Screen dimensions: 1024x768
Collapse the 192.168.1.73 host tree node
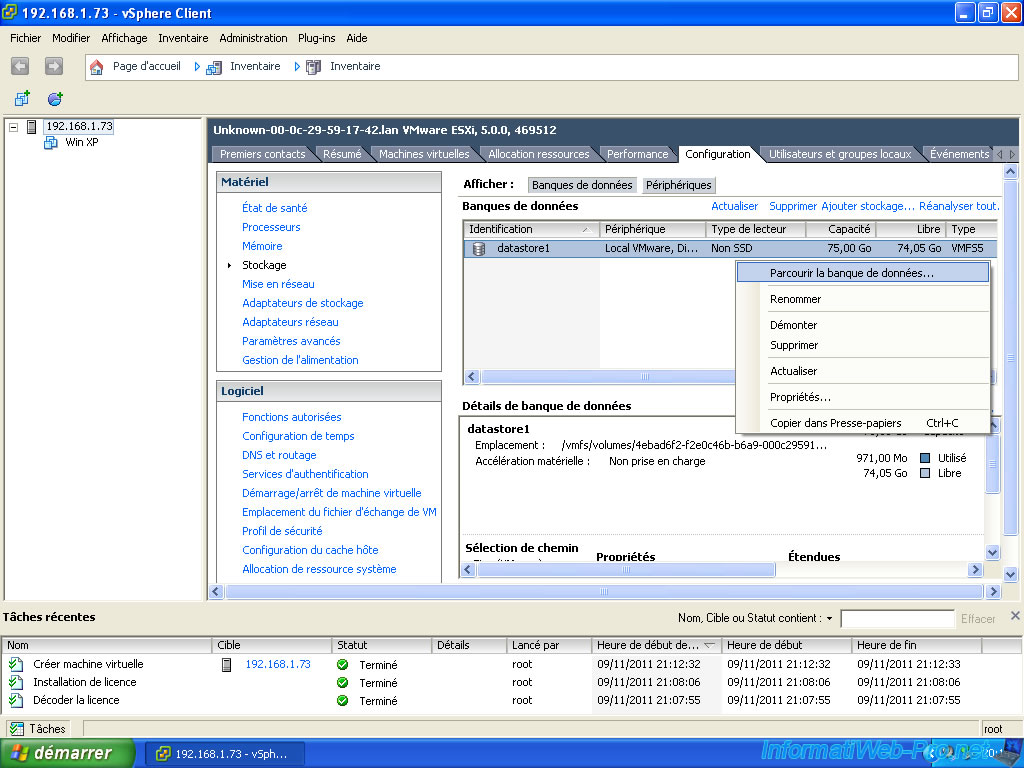click(x=14, y=127)
